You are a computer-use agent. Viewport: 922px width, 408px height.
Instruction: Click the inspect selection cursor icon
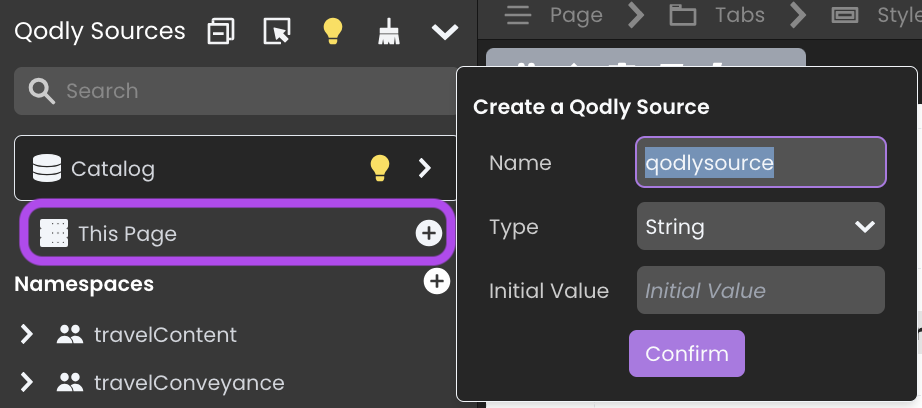[x=277, y=31]
